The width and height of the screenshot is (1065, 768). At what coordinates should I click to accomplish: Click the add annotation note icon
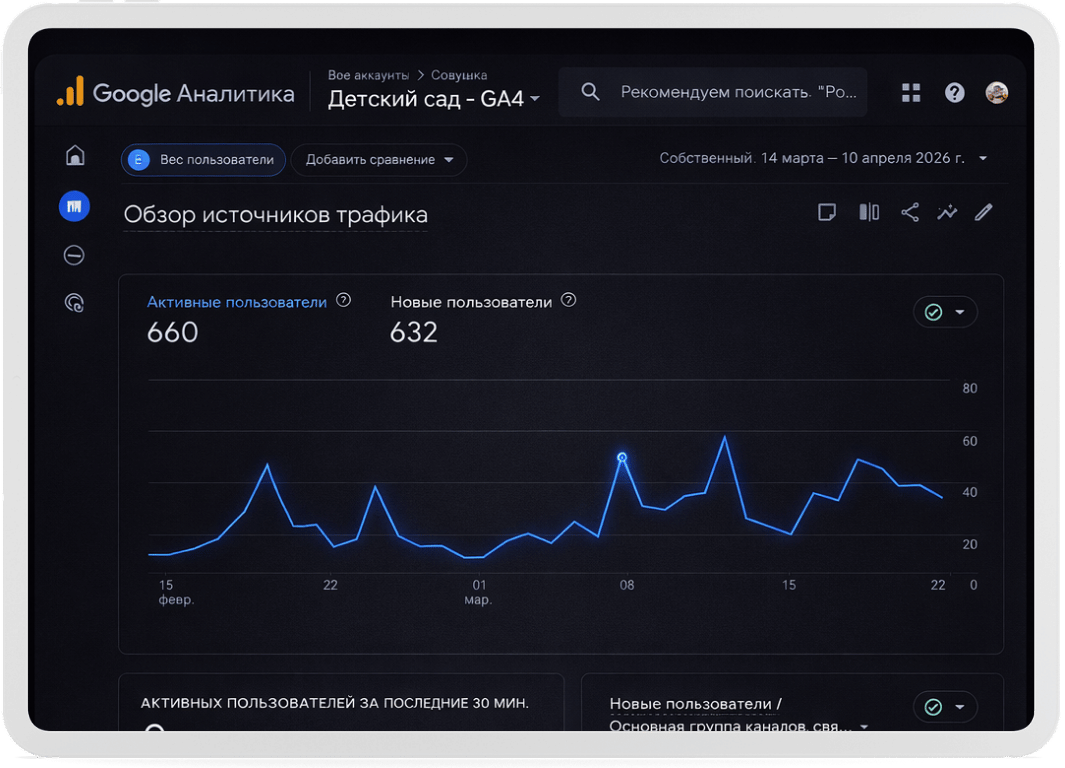click(x=827, y=212)
